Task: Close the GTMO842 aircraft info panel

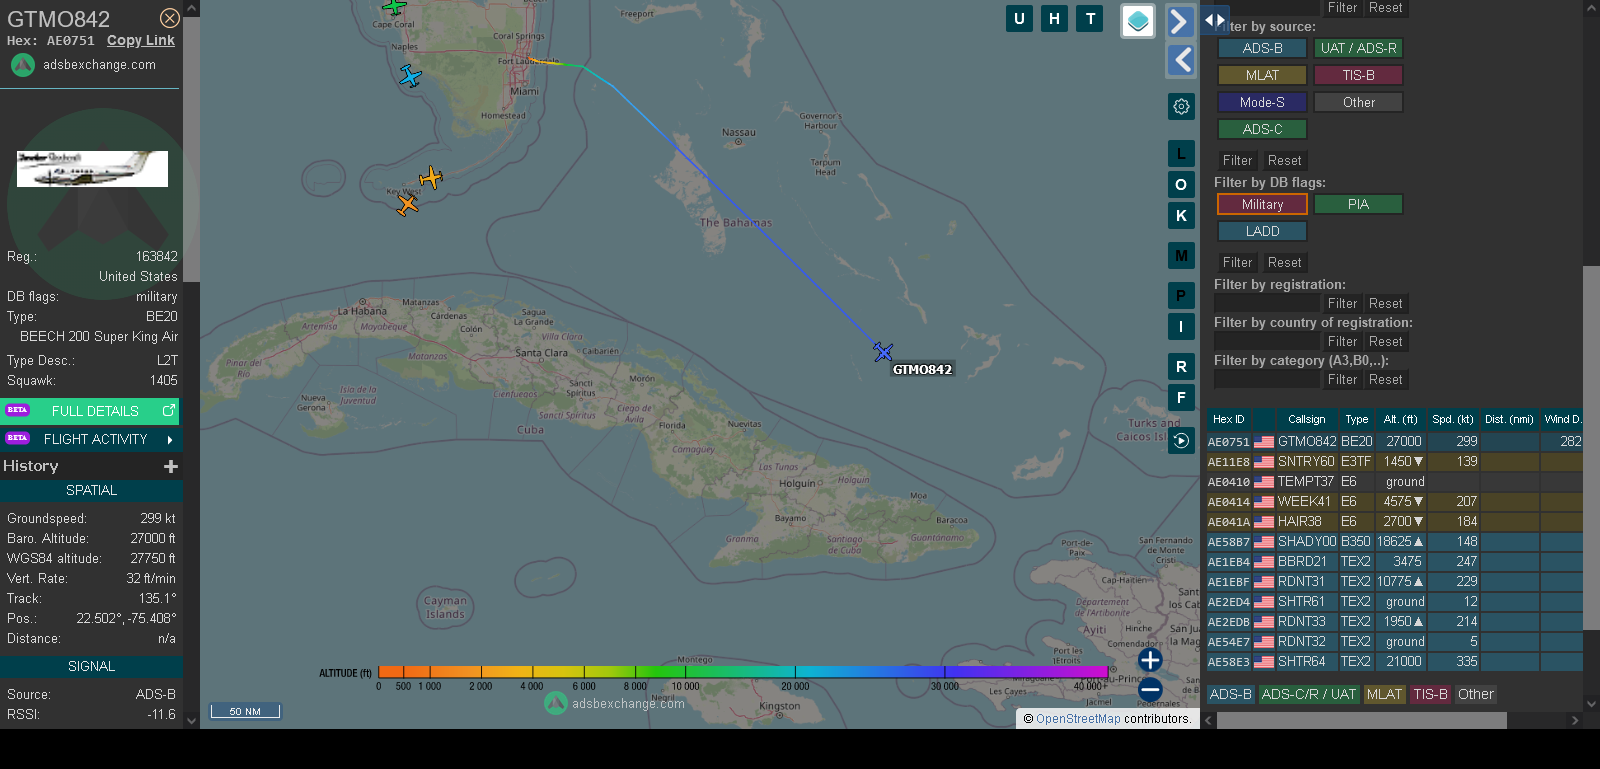Action: pyautogui.click(x=170, y=18)
